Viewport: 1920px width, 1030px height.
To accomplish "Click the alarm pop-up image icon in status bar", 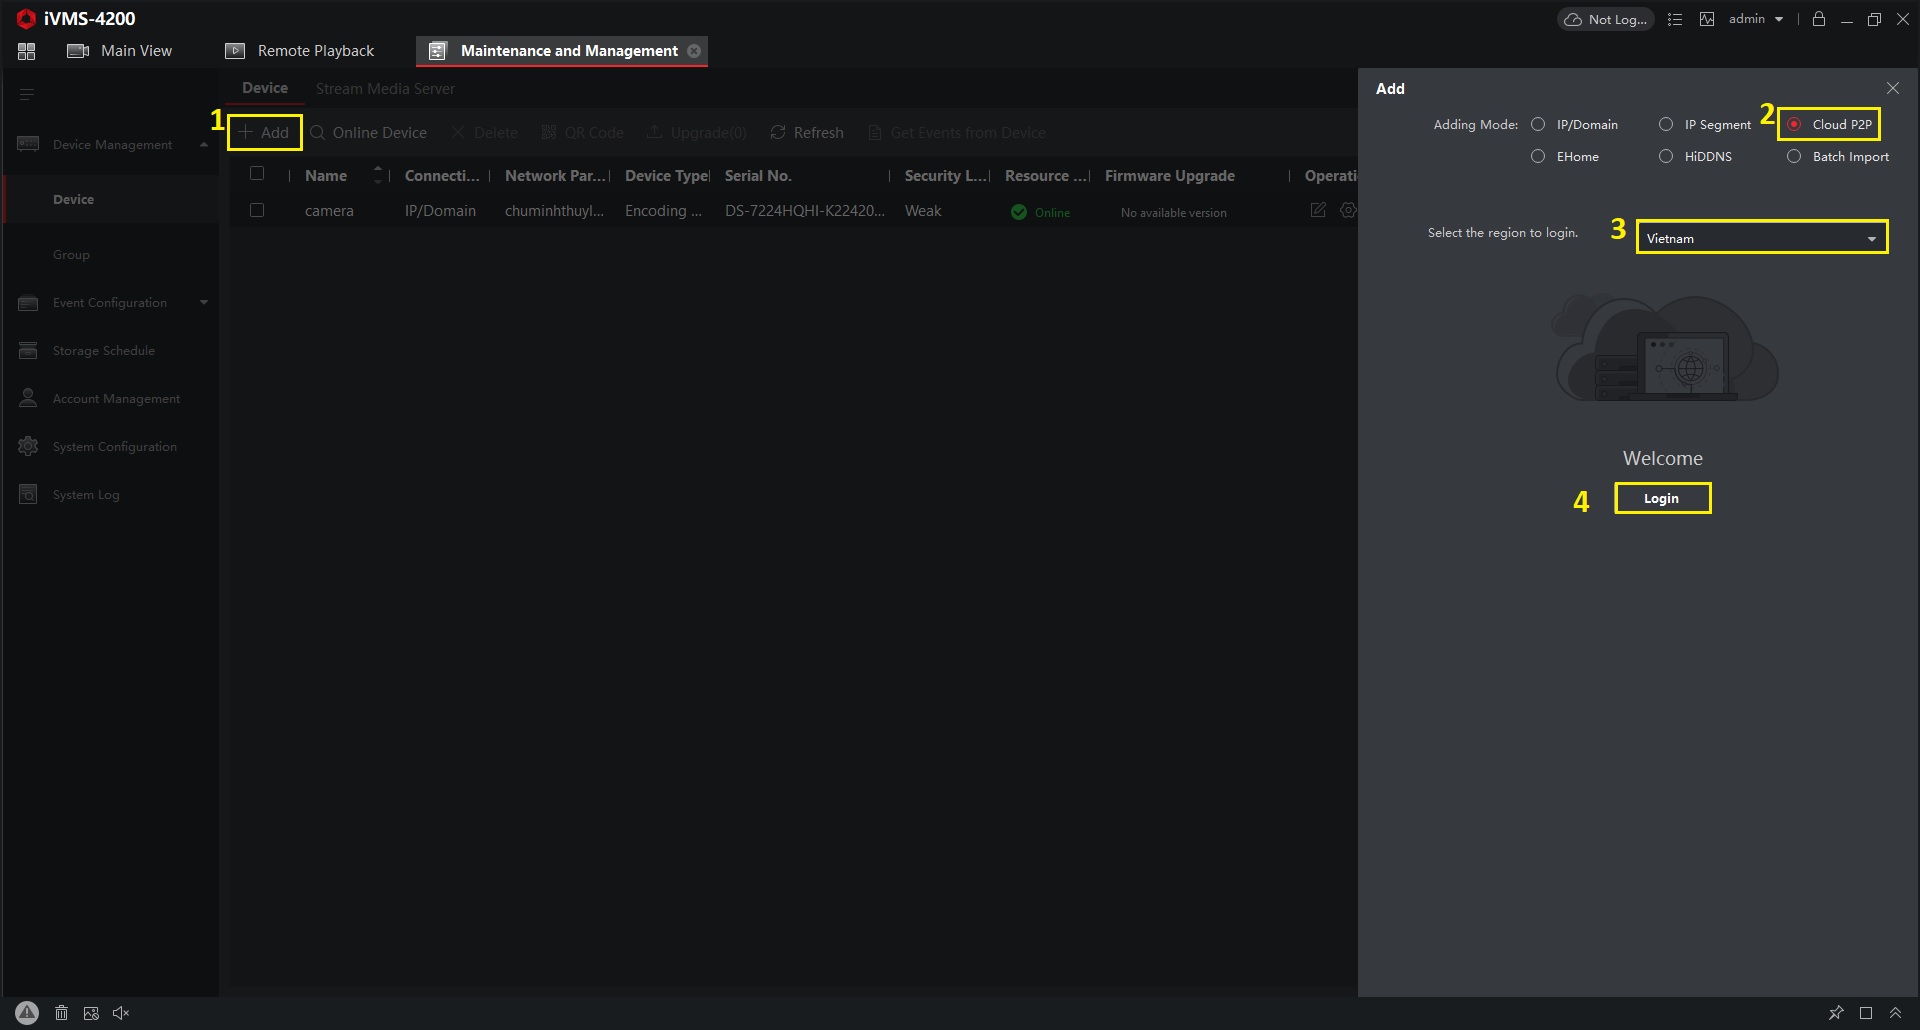I will click(91, 1013).
